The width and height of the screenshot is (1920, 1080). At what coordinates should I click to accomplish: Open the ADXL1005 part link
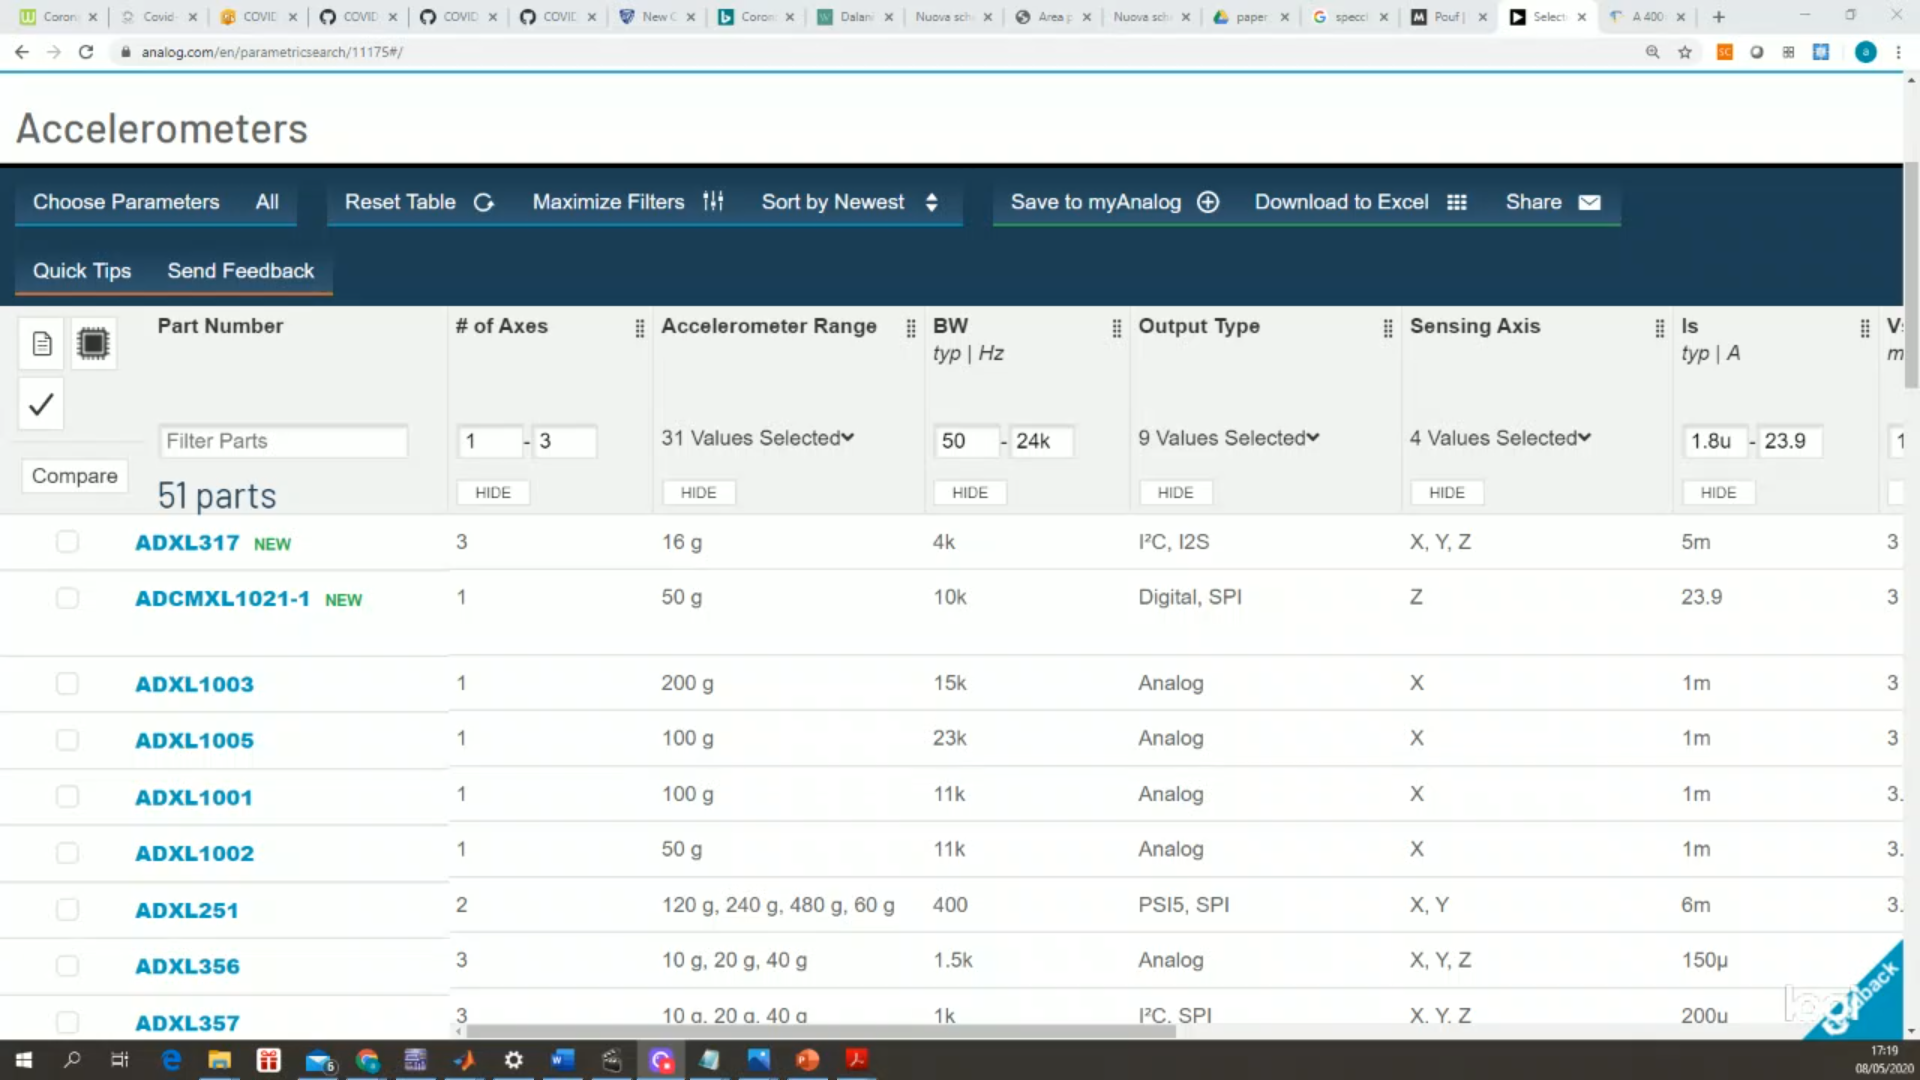194,740
